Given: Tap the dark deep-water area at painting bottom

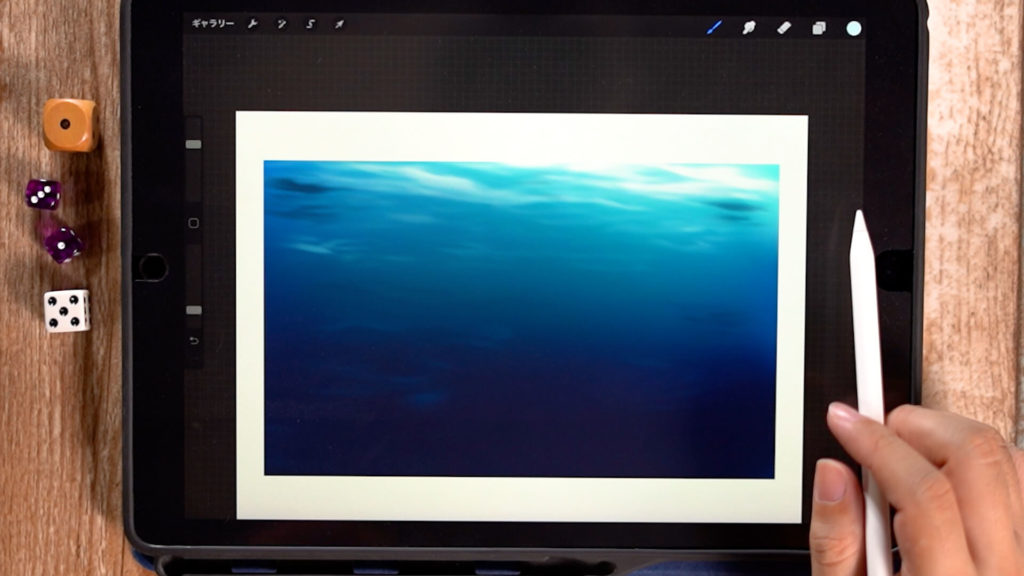Looking at the screenshot, I should 521,440.
